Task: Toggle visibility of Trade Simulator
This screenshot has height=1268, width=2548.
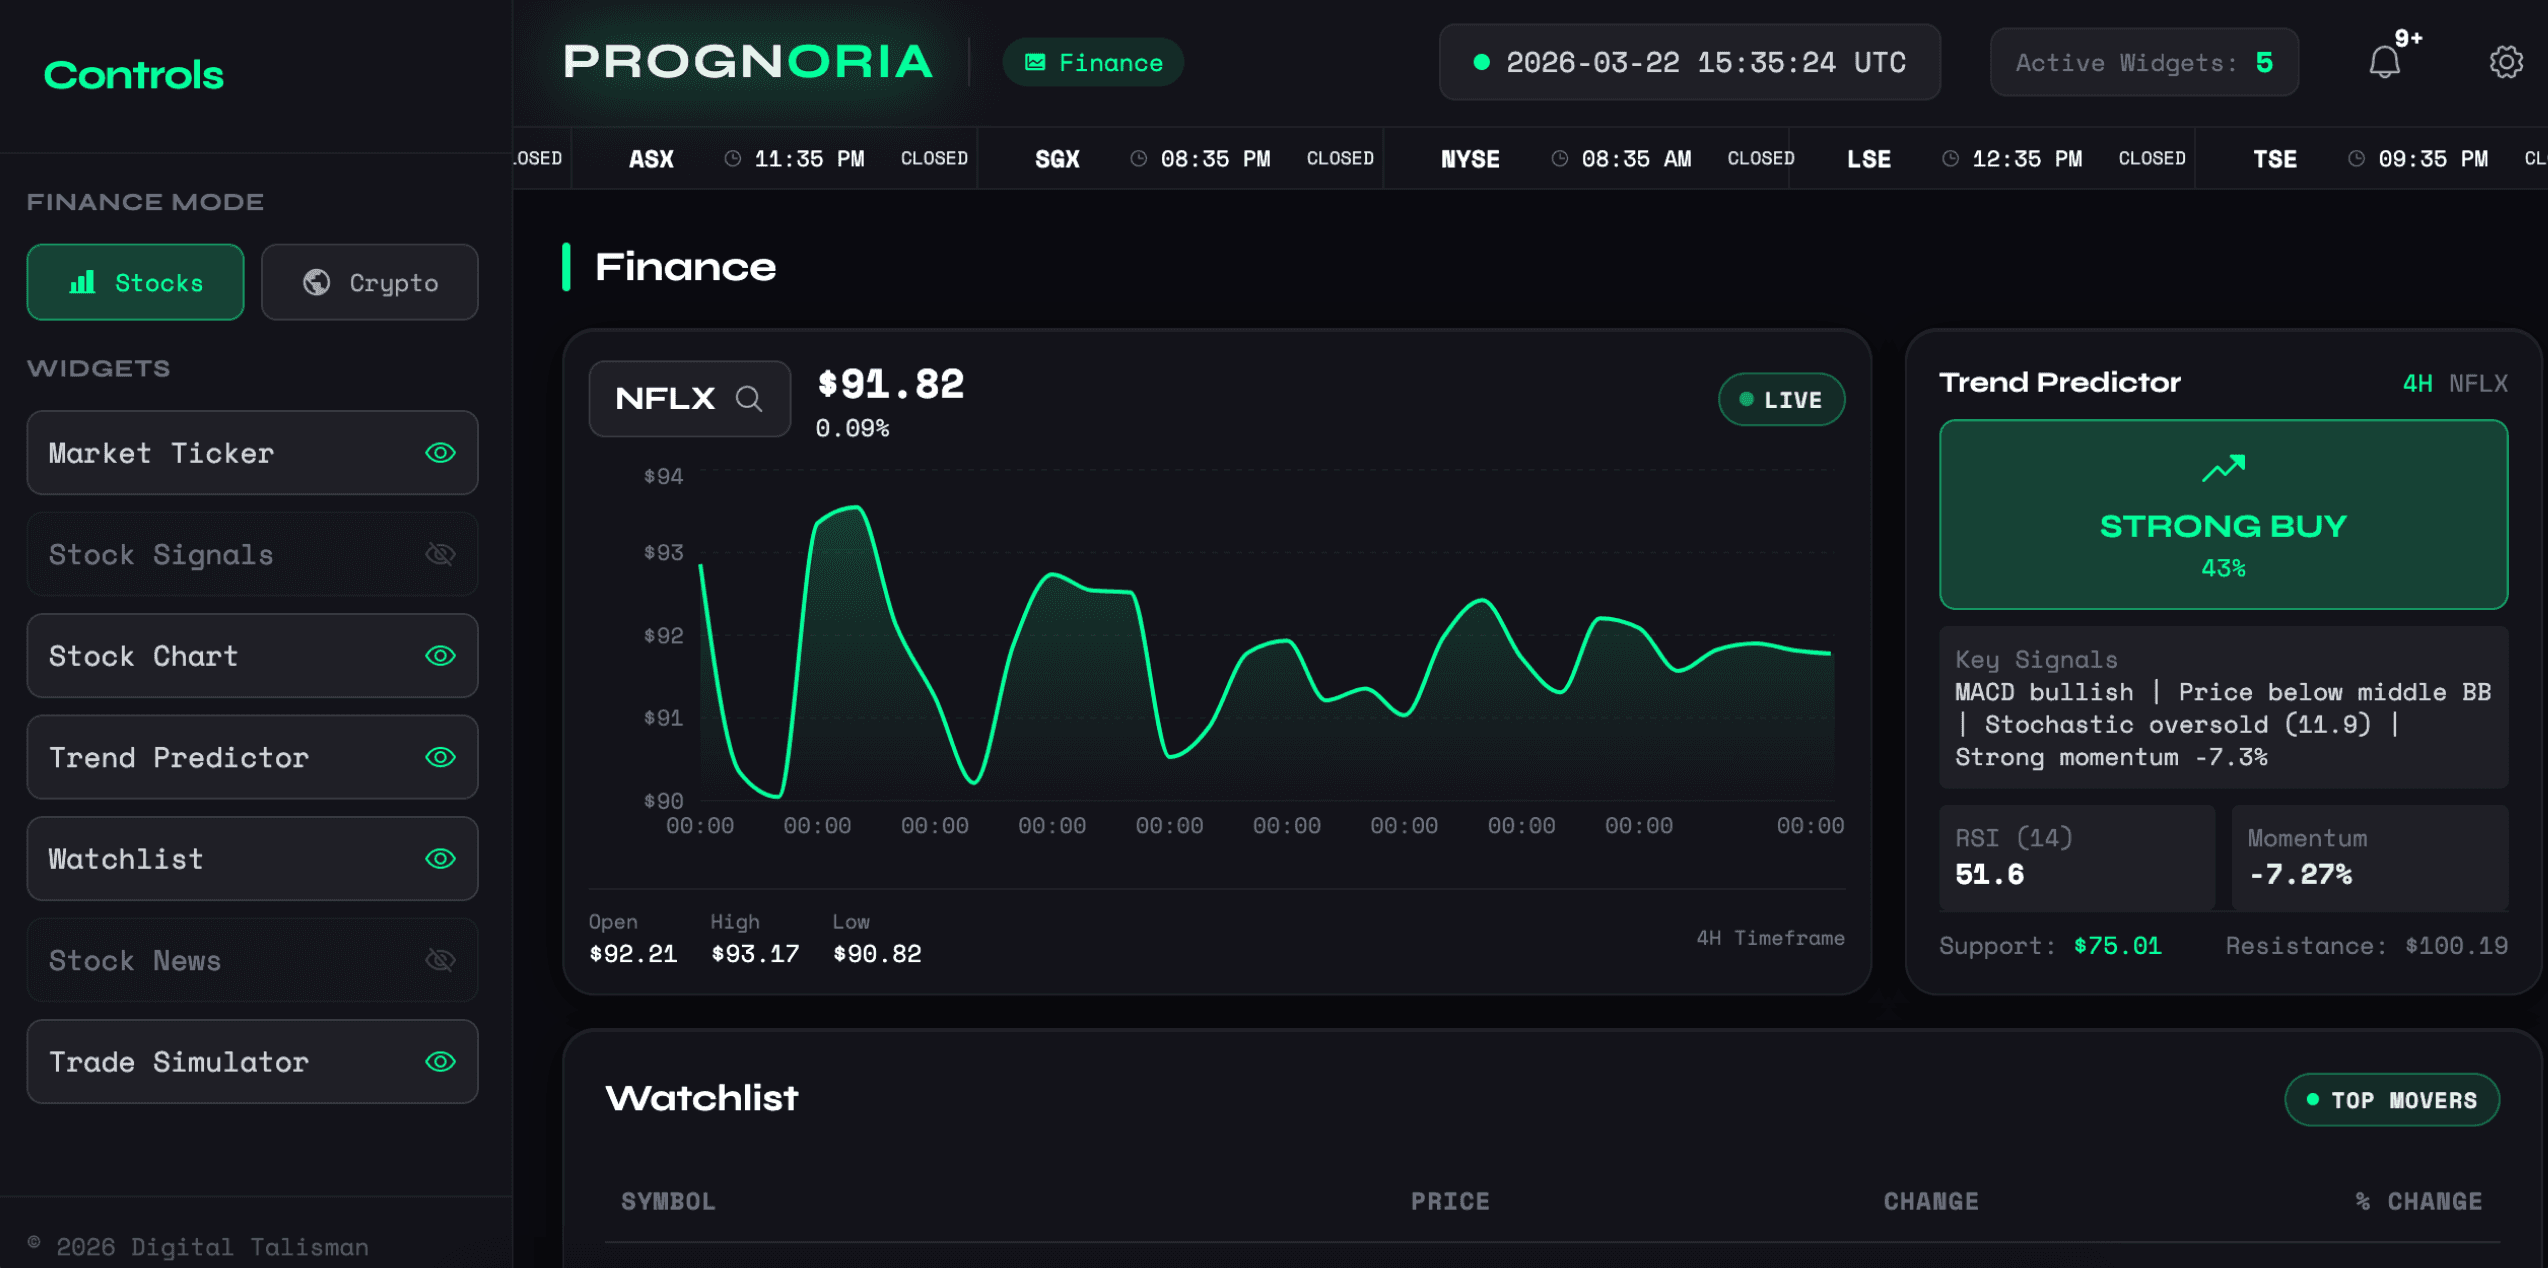Action: [440, 1062]
